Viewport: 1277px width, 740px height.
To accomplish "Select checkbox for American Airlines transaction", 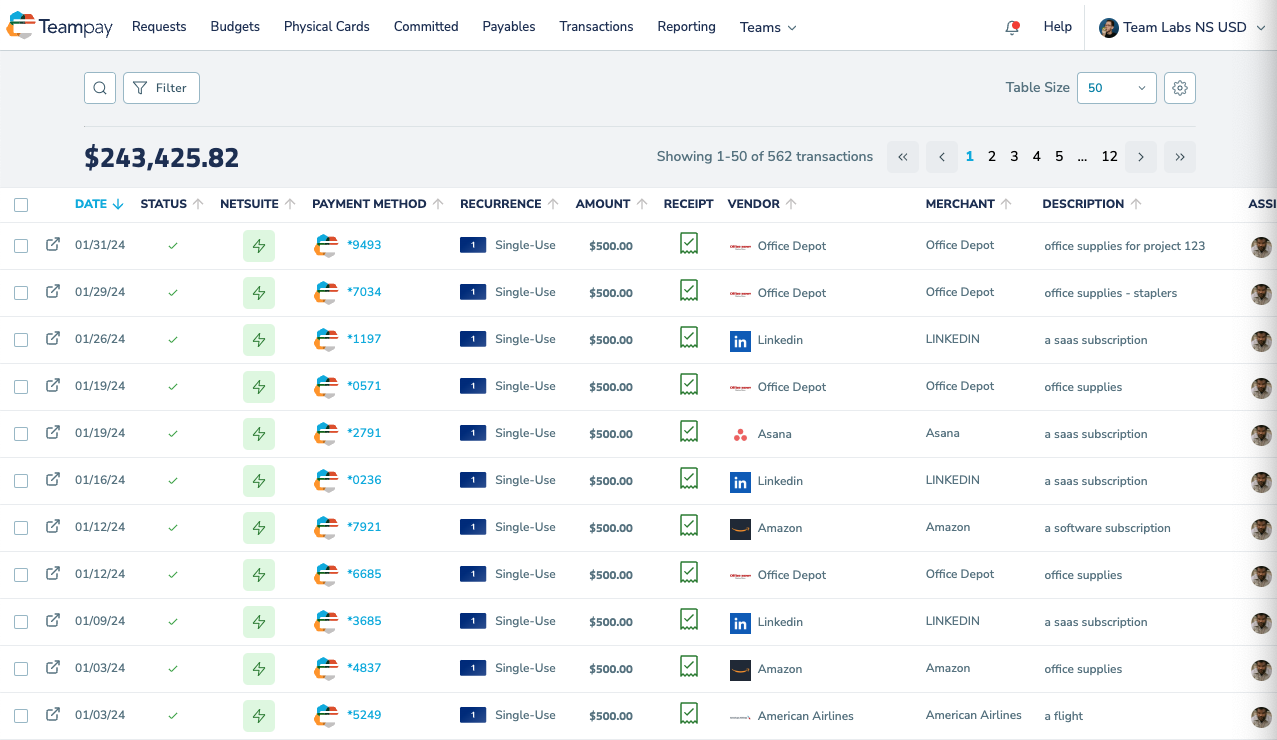I will pyautogui.click(x=21, y=716).
